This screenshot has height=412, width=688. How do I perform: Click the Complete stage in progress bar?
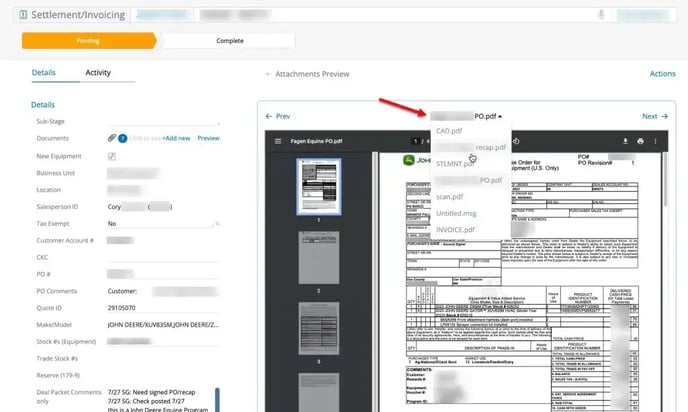click(x=229, y=40)
